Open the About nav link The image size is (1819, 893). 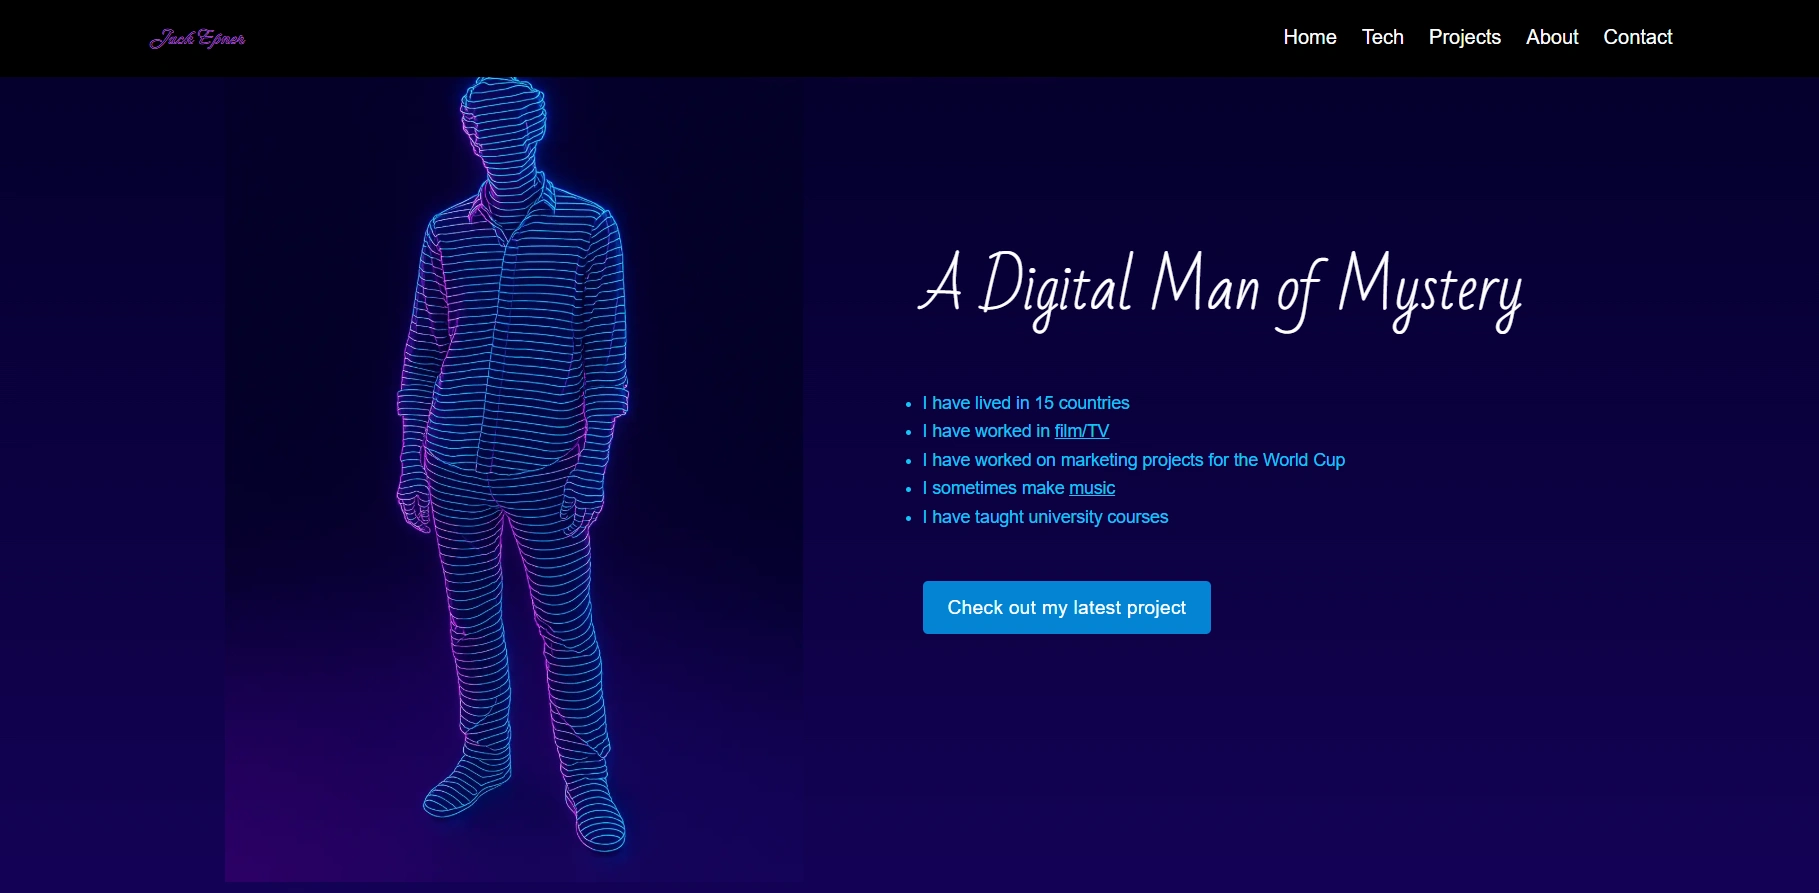1552,37
